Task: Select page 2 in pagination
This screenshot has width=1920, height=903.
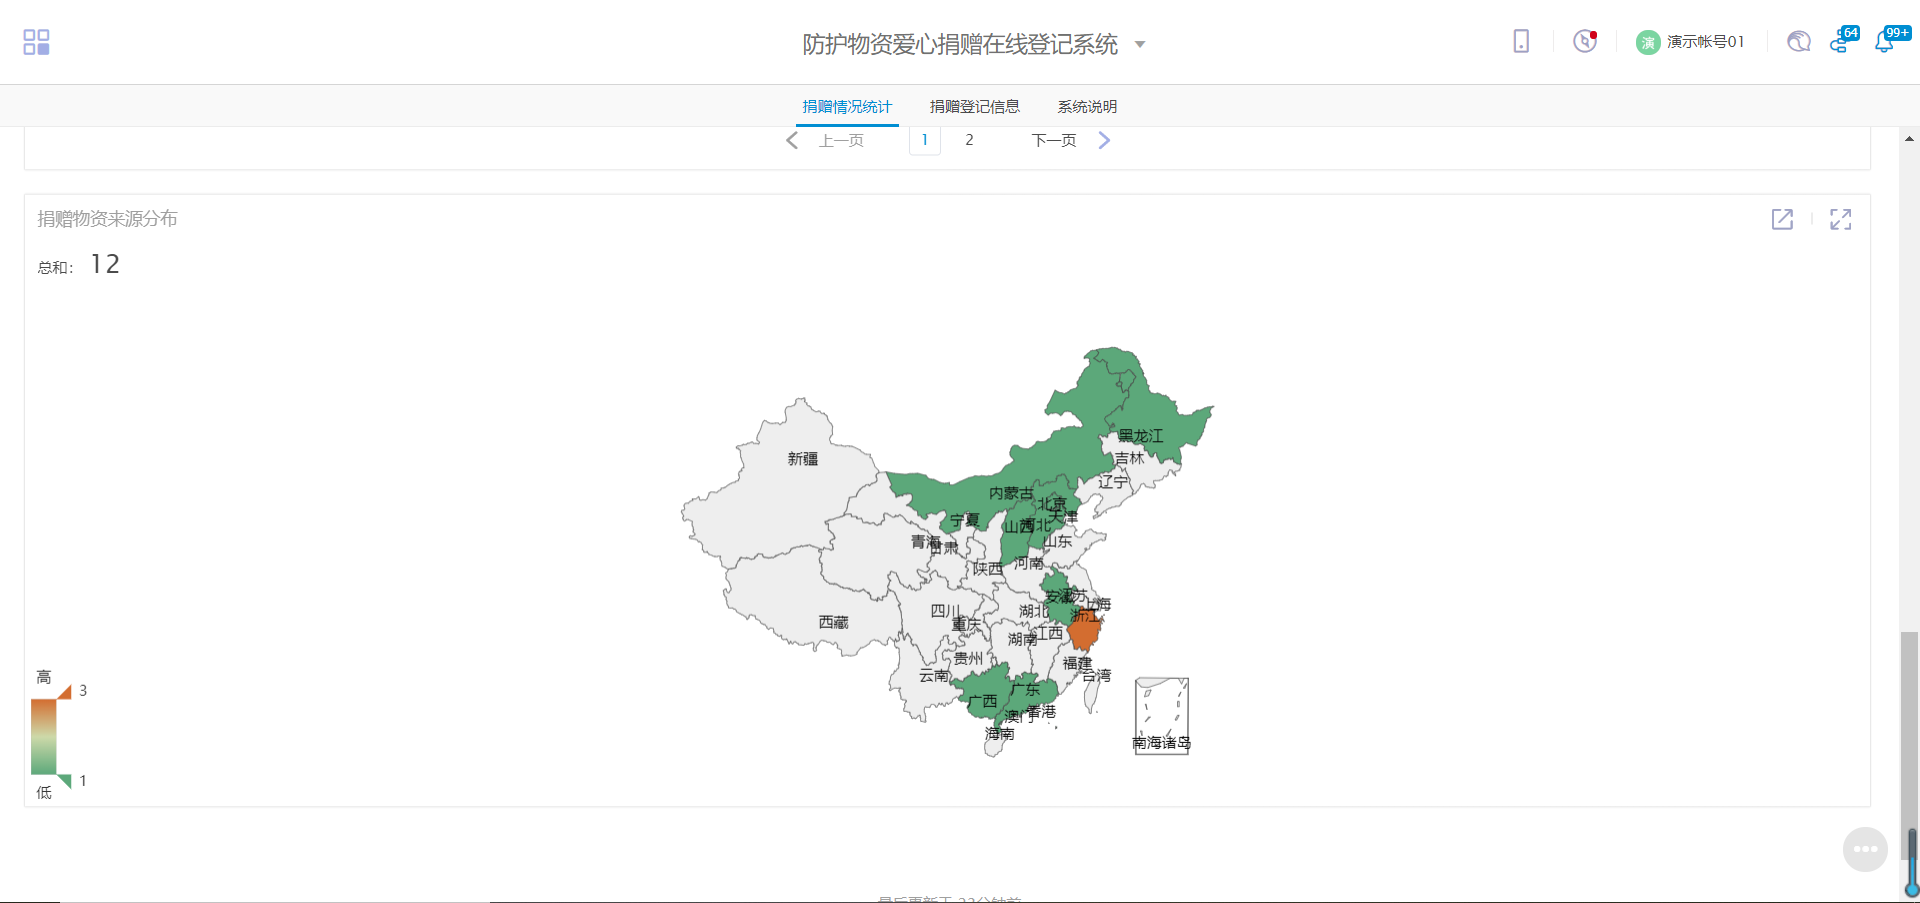Action: 969,140
